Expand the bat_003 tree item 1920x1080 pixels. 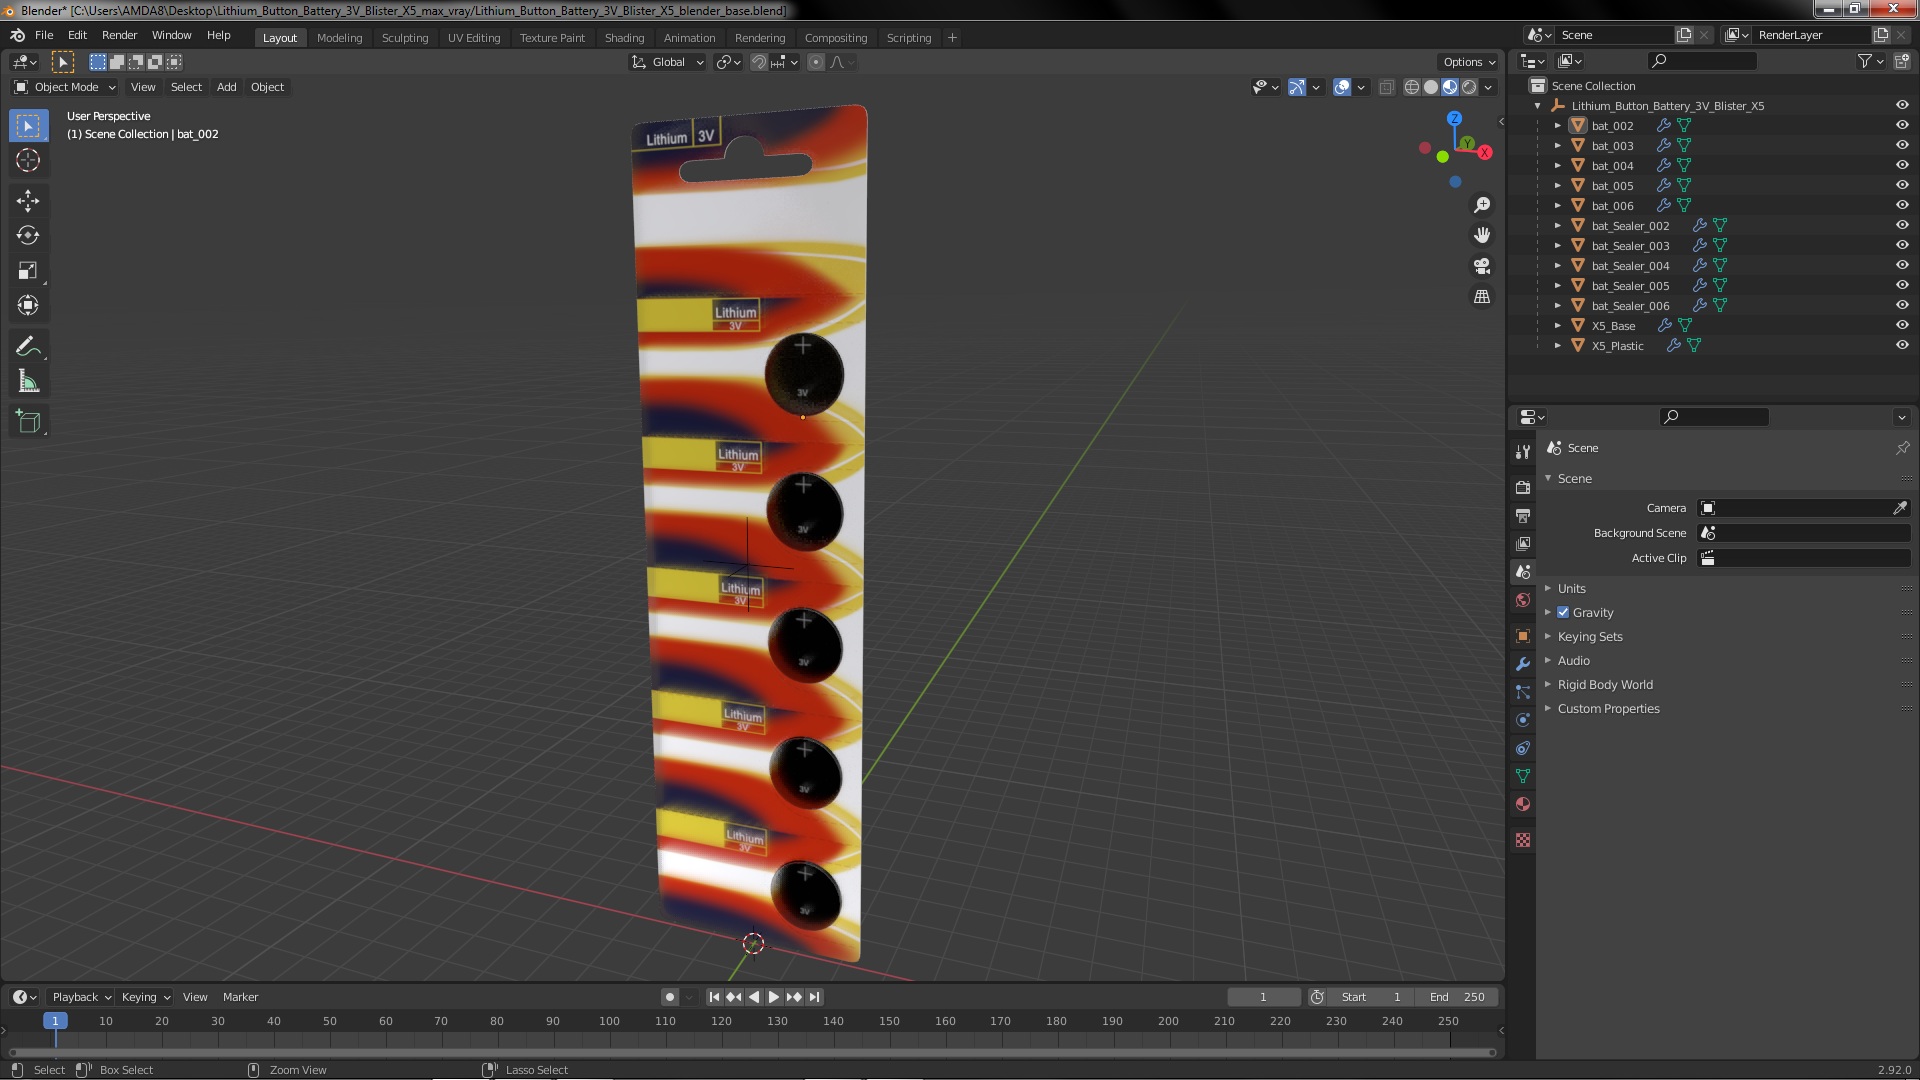pos(1557,145)
